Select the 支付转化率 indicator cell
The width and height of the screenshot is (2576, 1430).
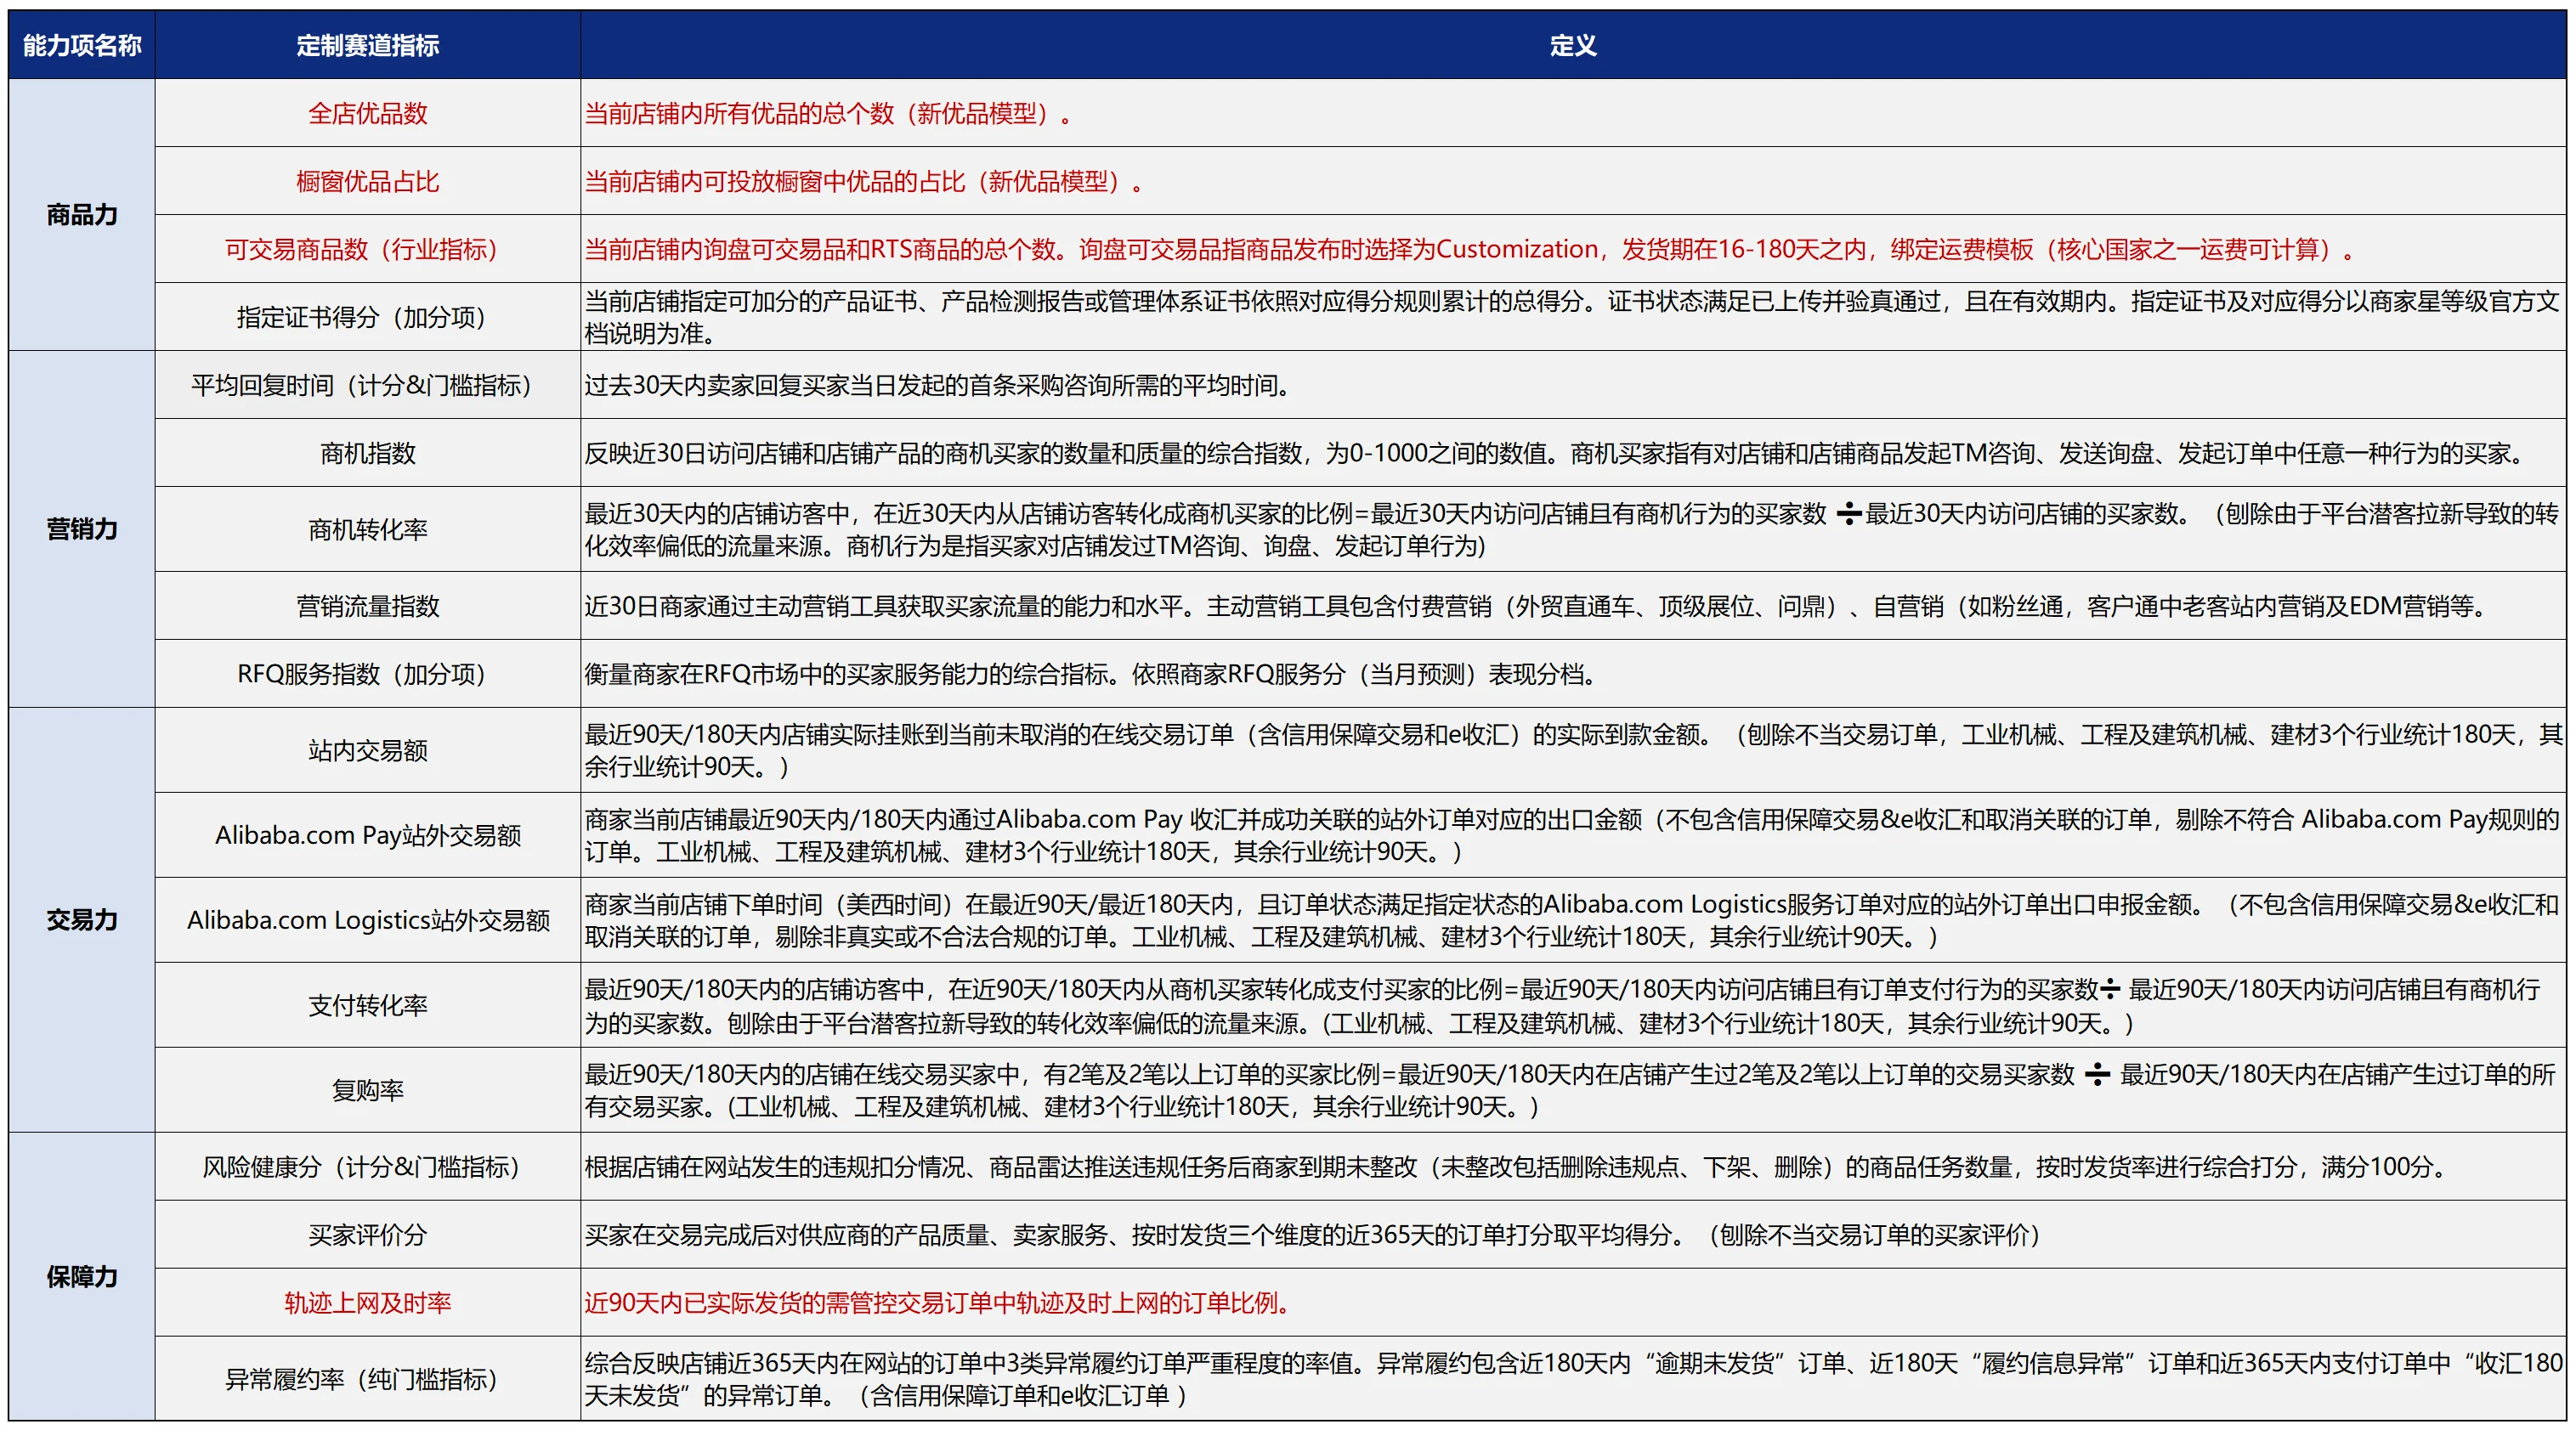(x=368, y=1005)
